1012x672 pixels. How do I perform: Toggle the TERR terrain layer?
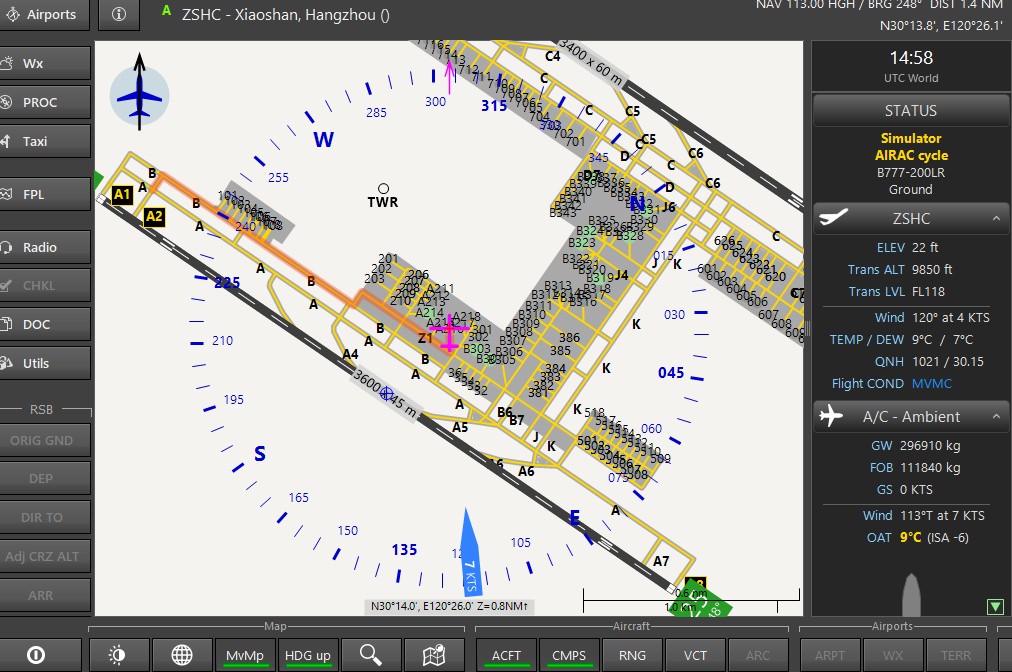pyautogui.click(x=956, y=655)
